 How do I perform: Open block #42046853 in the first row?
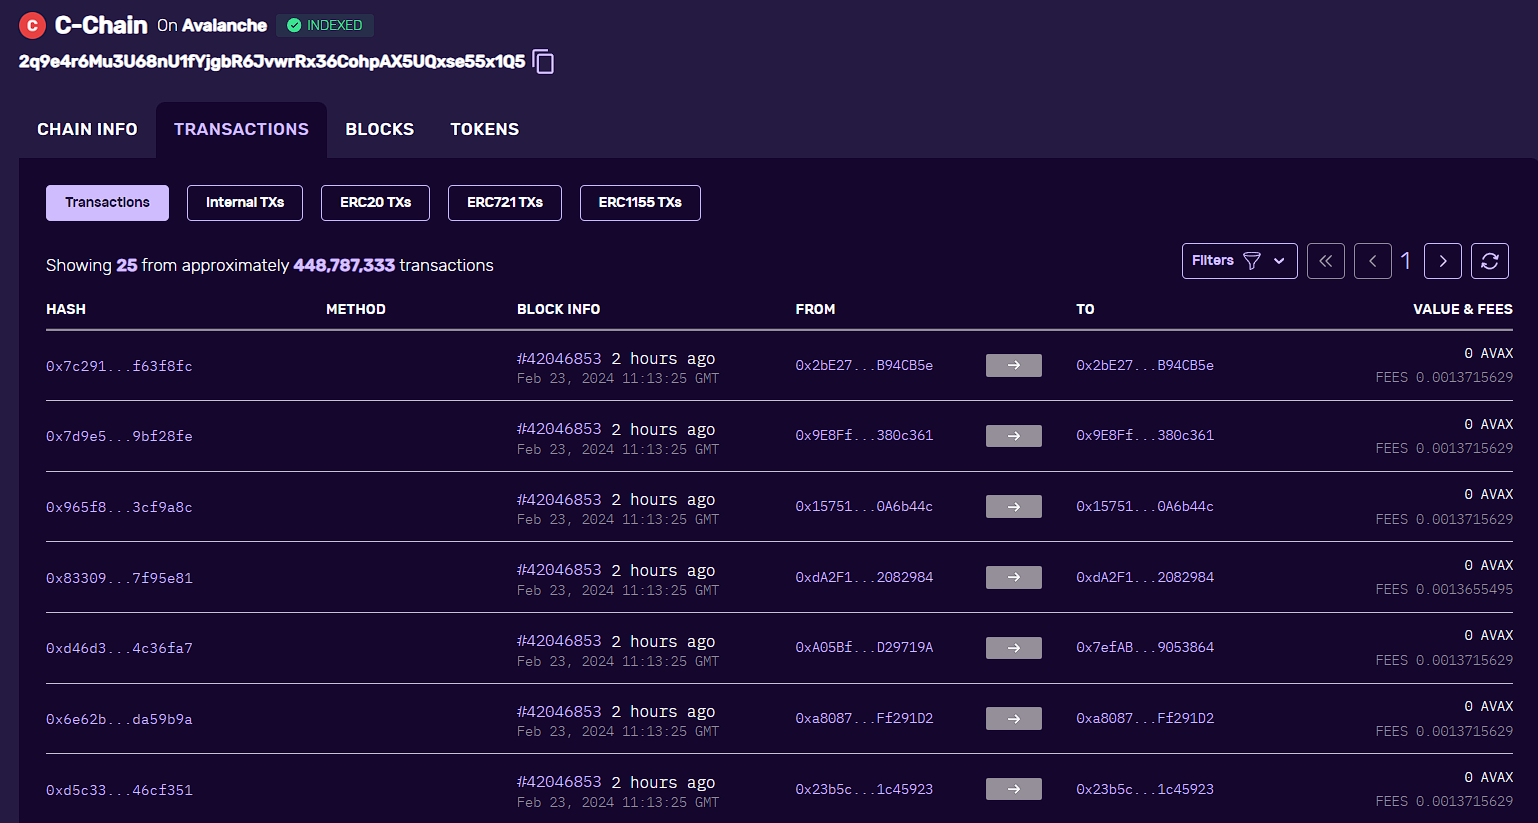[x=559, y=359]
